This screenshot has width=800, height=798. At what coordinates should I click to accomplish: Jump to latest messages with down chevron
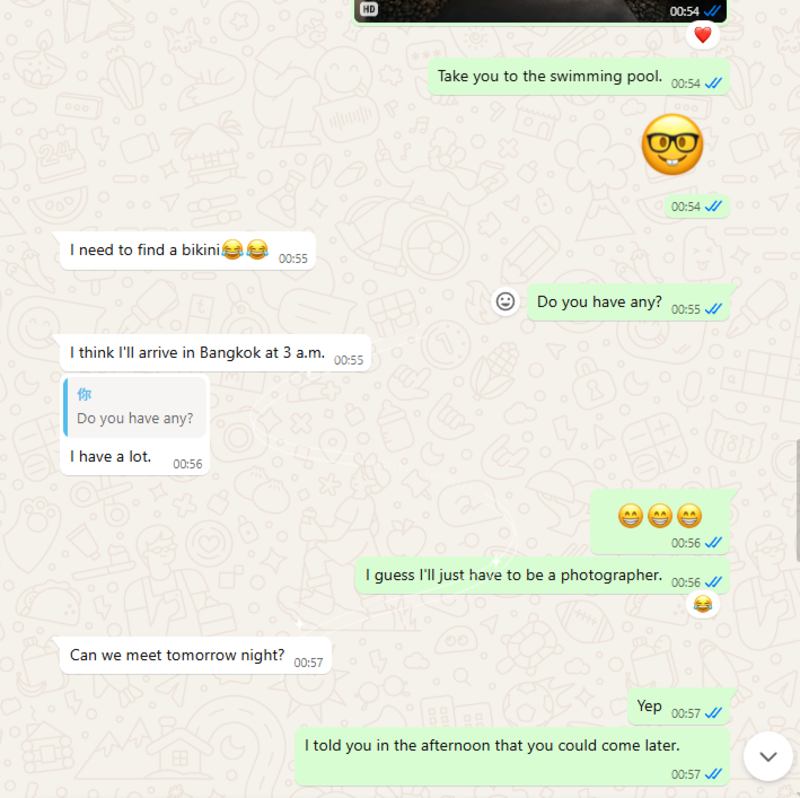pos(768,756)
